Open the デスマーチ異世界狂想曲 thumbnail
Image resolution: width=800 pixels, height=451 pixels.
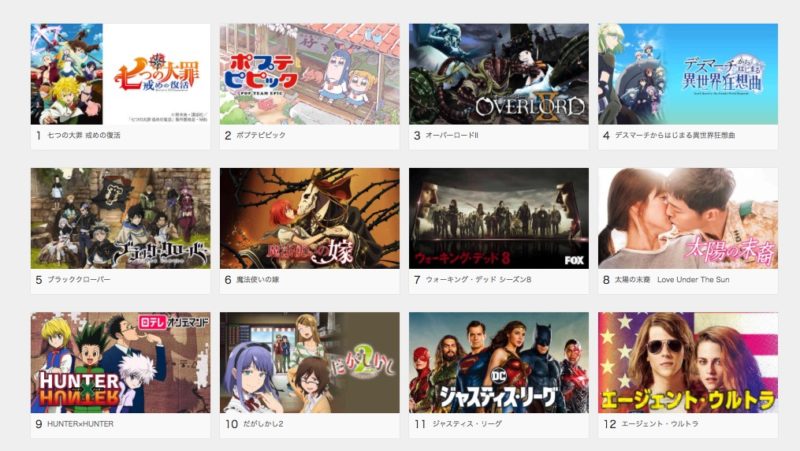(x=688, y=74)
